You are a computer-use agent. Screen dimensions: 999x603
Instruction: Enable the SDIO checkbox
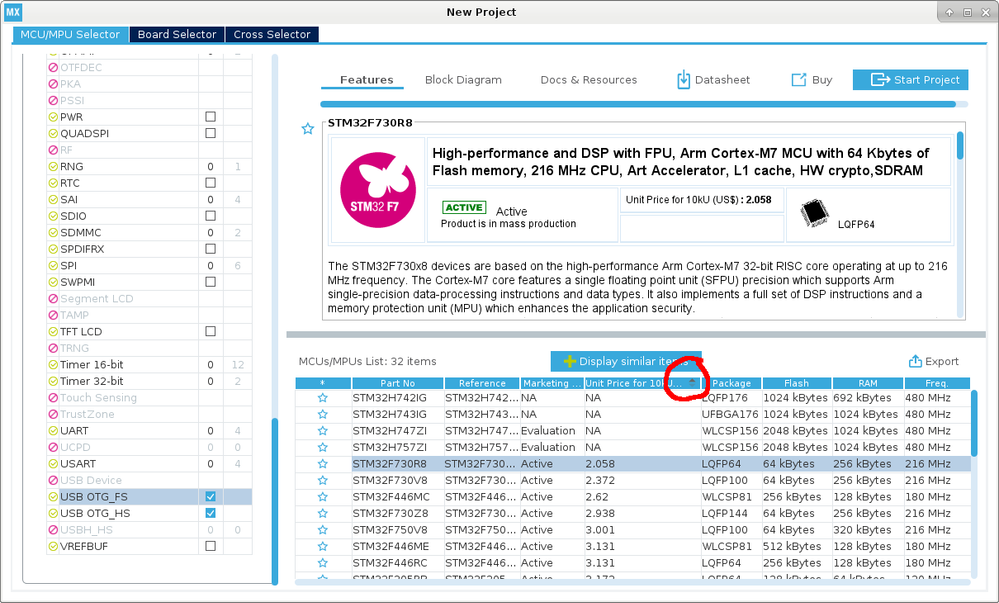[210, 216]
